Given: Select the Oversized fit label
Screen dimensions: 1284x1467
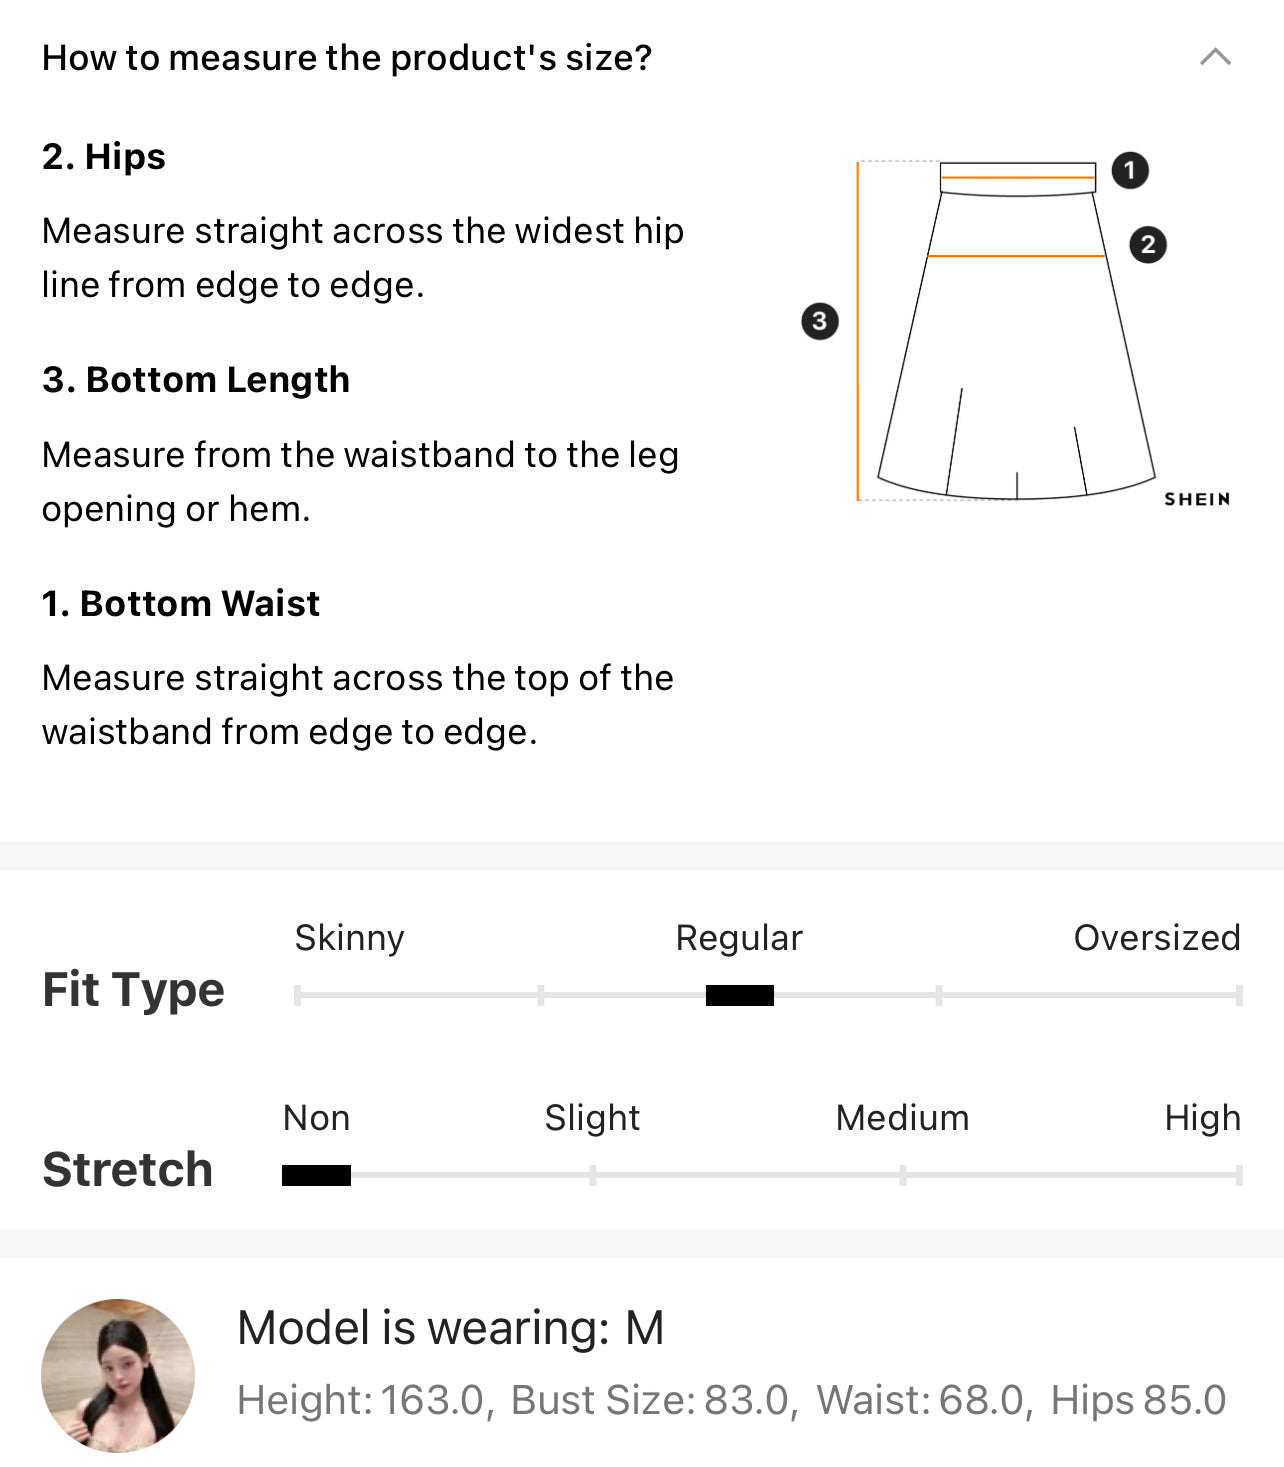Looking at the screenshot, I should (1157, 938).
